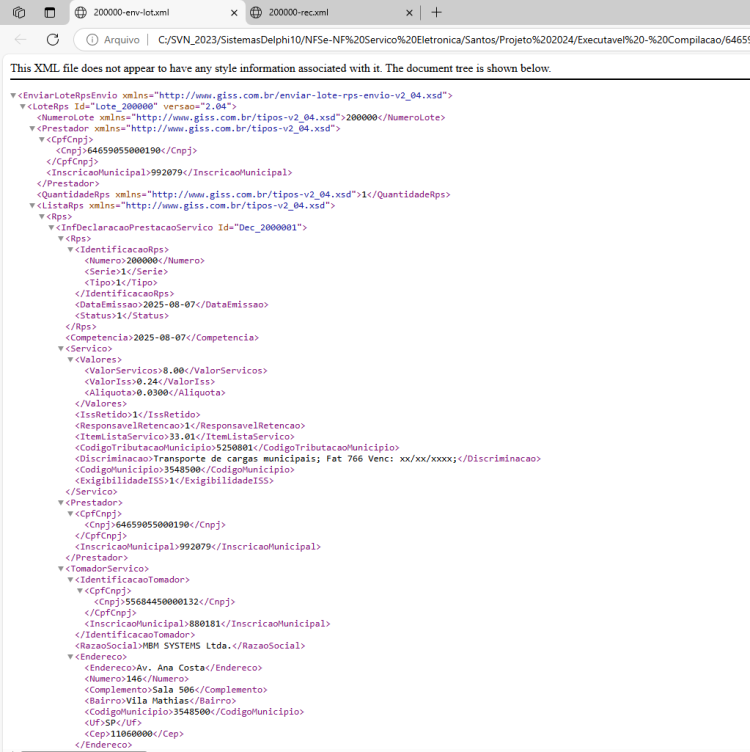The image size is (750, 752).
Task: Collapse the Valores node
Action: click(x=70, y=360)
